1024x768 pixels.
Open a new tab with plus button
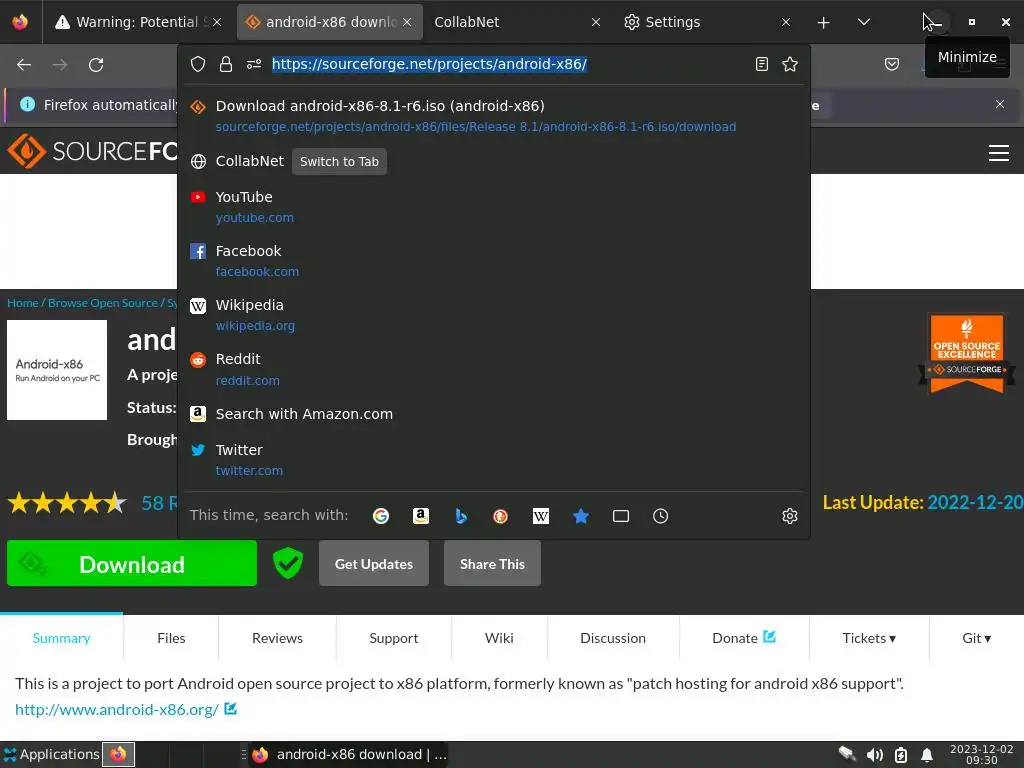click(x=824, y=22)
